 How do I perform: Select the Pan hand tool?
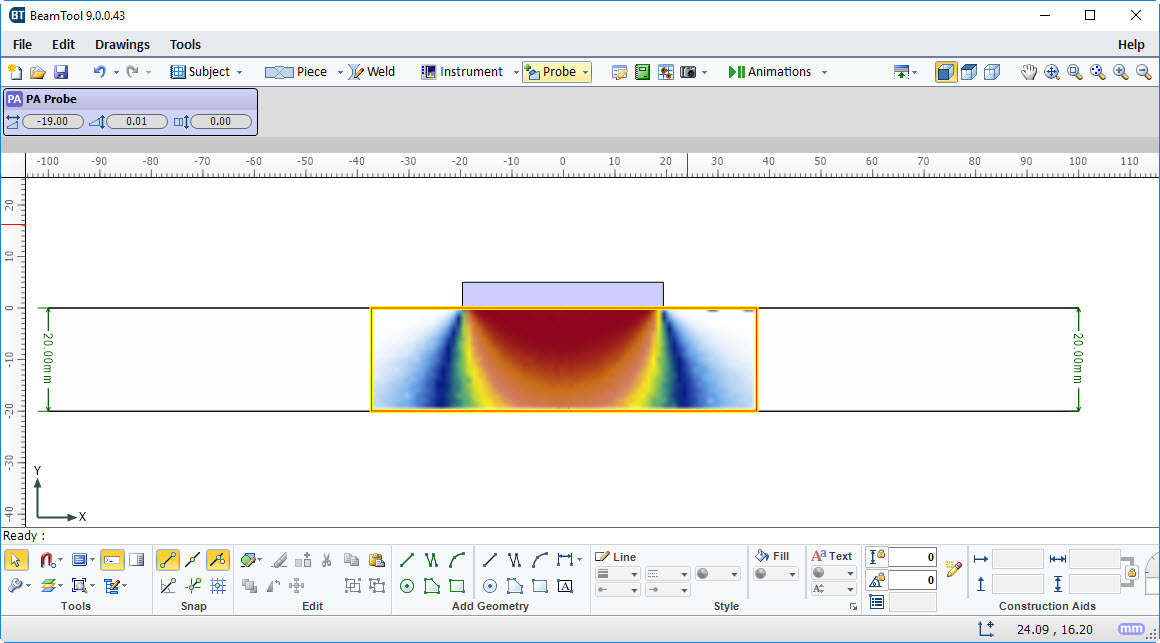pos(1028,72)
